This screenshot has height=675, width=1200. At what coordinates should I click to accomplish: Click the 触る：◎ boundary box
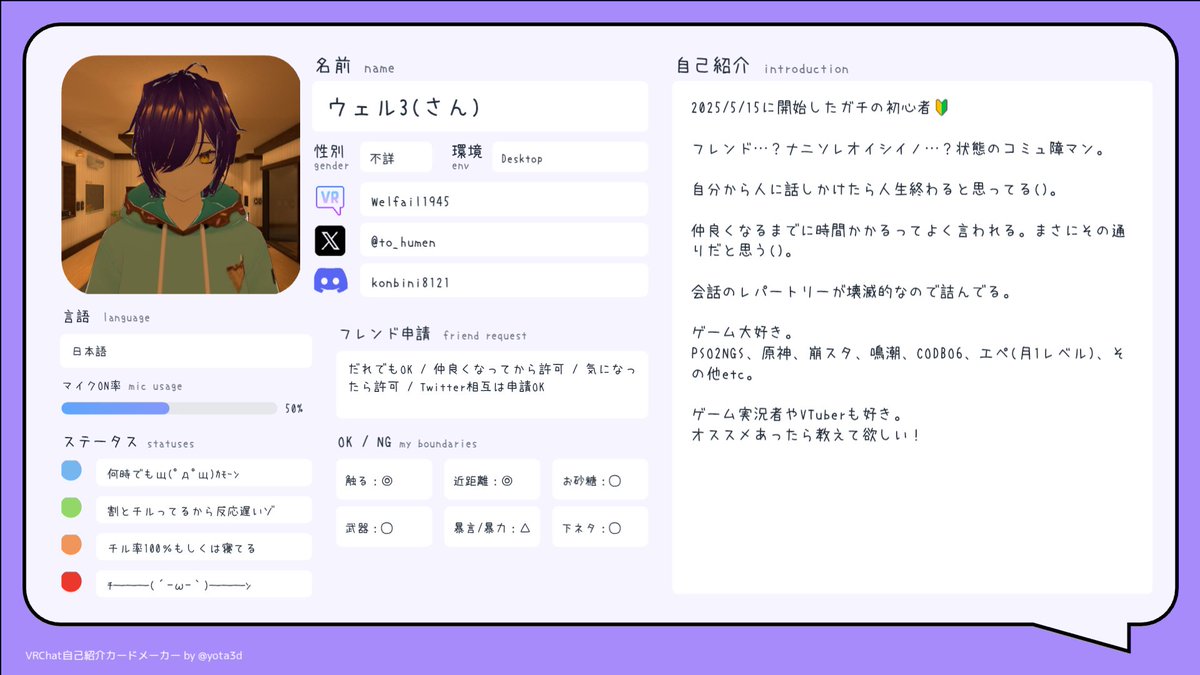(x=384, y=480)
